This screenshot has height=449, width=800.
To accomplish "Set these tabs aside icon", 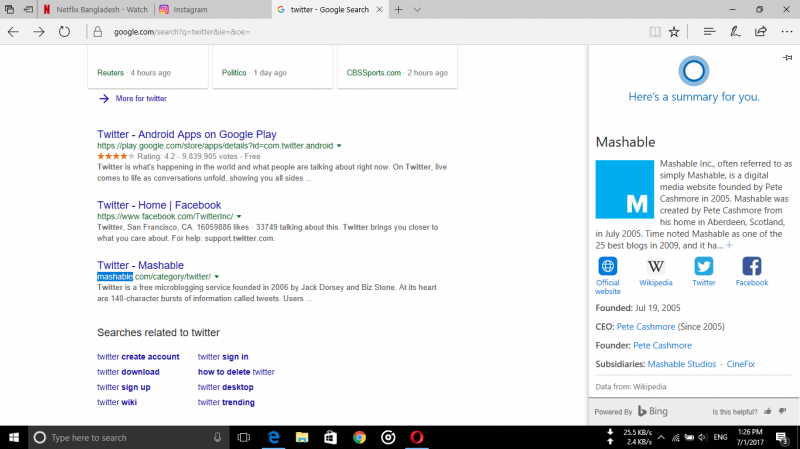I will click(x=29, y=9).
